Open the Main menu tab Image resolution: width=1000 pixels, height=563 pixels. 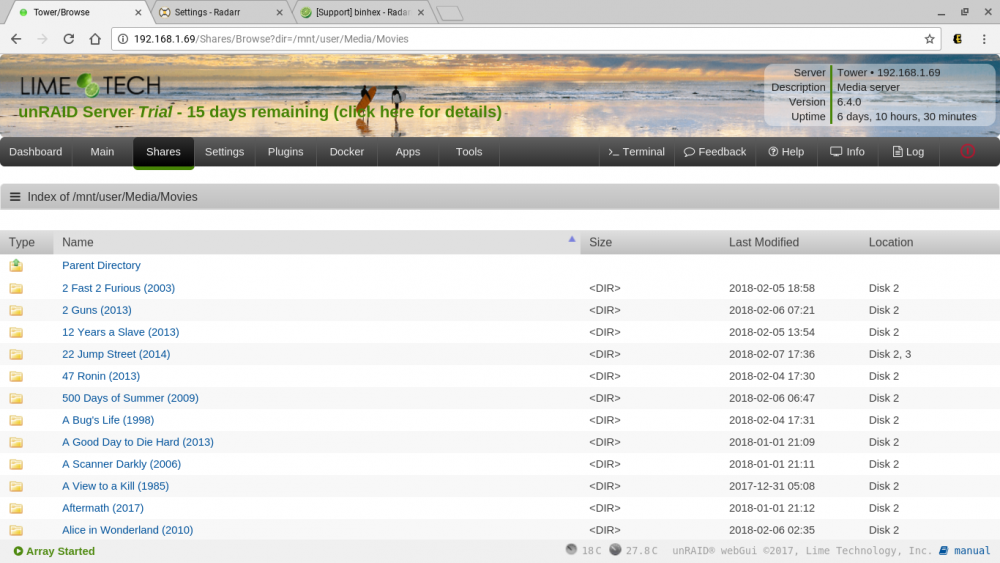tap(102, 152)
